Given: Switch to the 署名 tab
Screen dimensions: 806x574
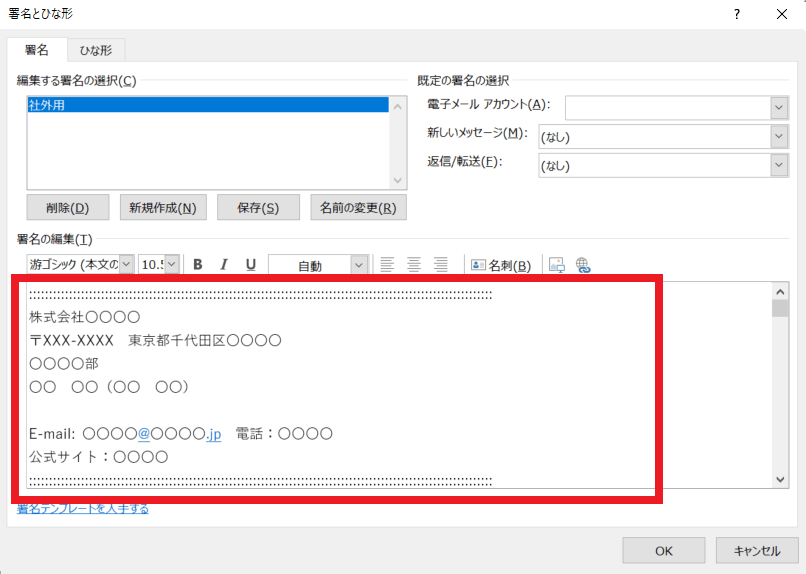Looking at the screenshot, I should point(36,50).
